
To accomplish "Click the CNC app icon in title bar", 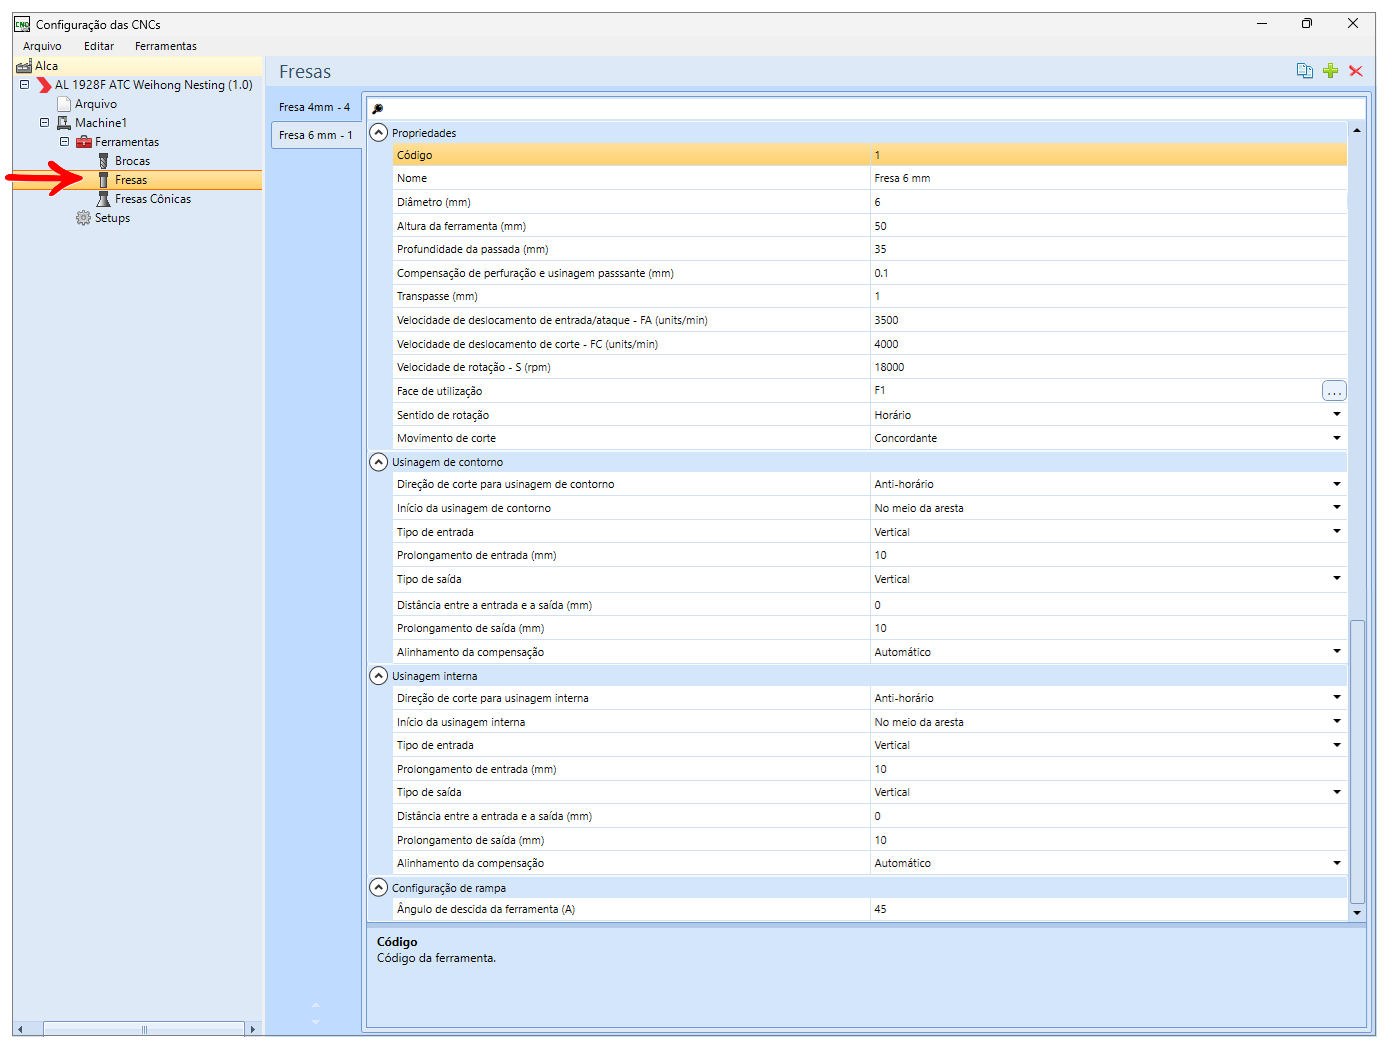I will click(x=22, y=24).
